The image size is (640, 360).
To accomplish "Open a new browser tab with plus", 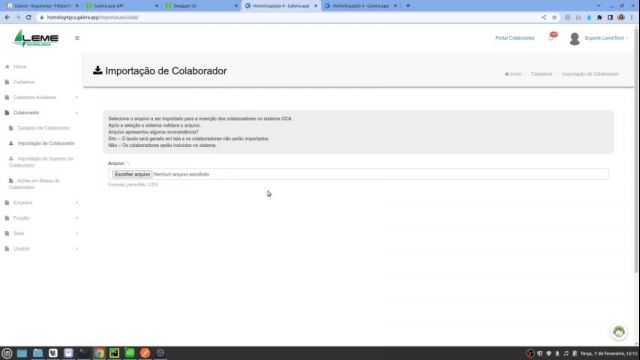I will pos(408,6).
